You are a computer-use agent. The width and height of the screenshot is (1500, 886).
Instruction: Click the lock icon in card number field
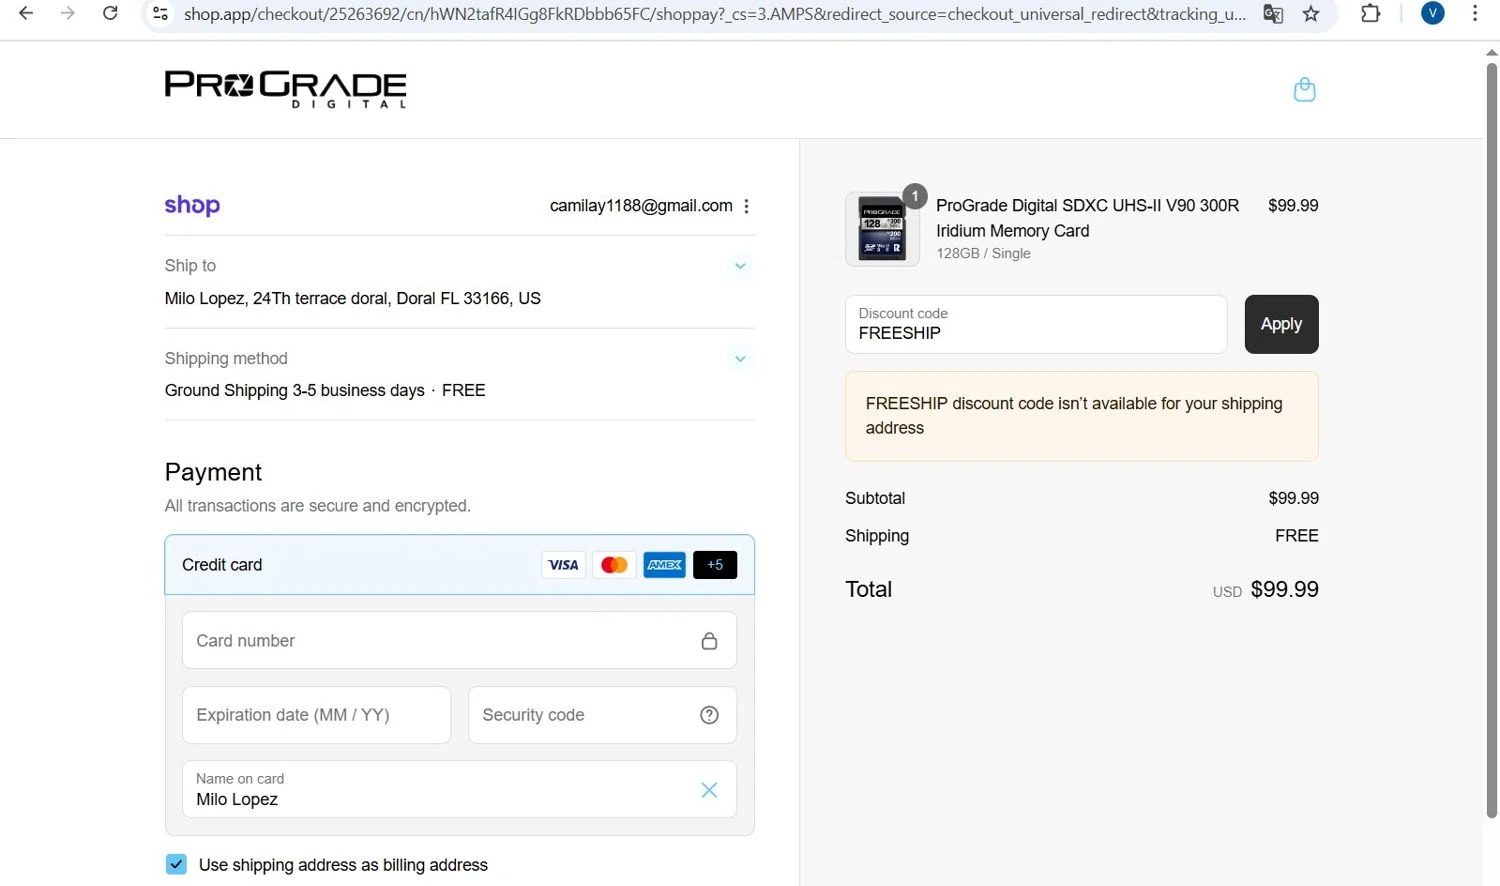tap(709, 641)
